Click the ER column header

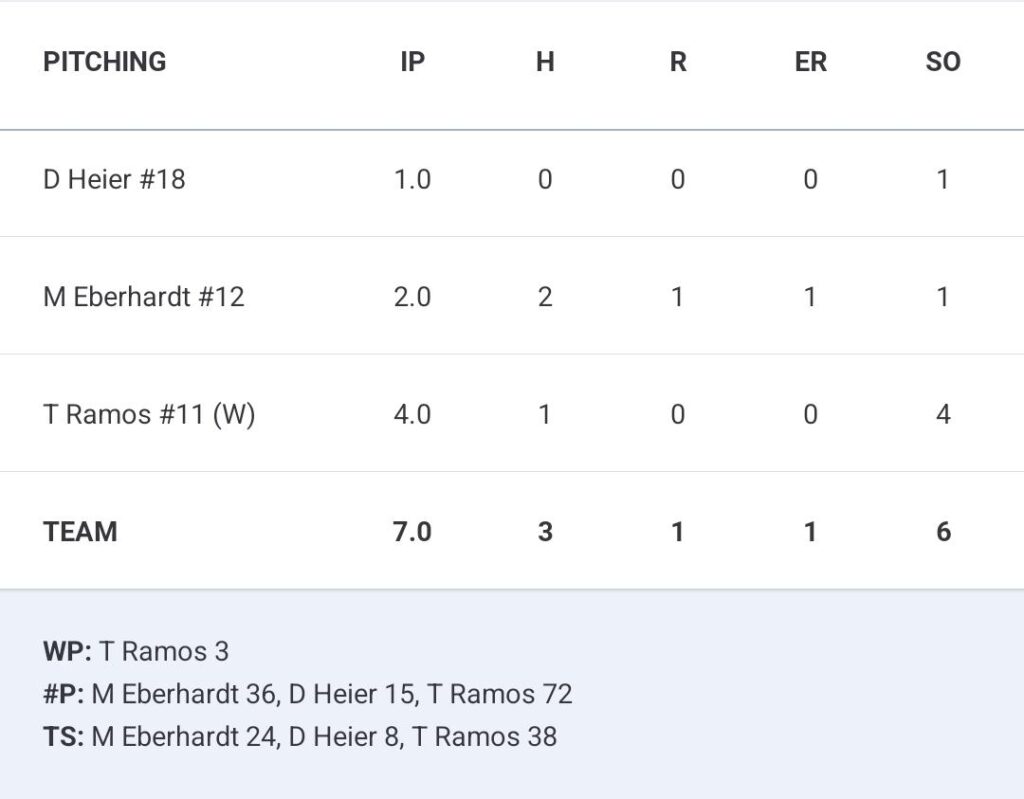click(810, 62)
